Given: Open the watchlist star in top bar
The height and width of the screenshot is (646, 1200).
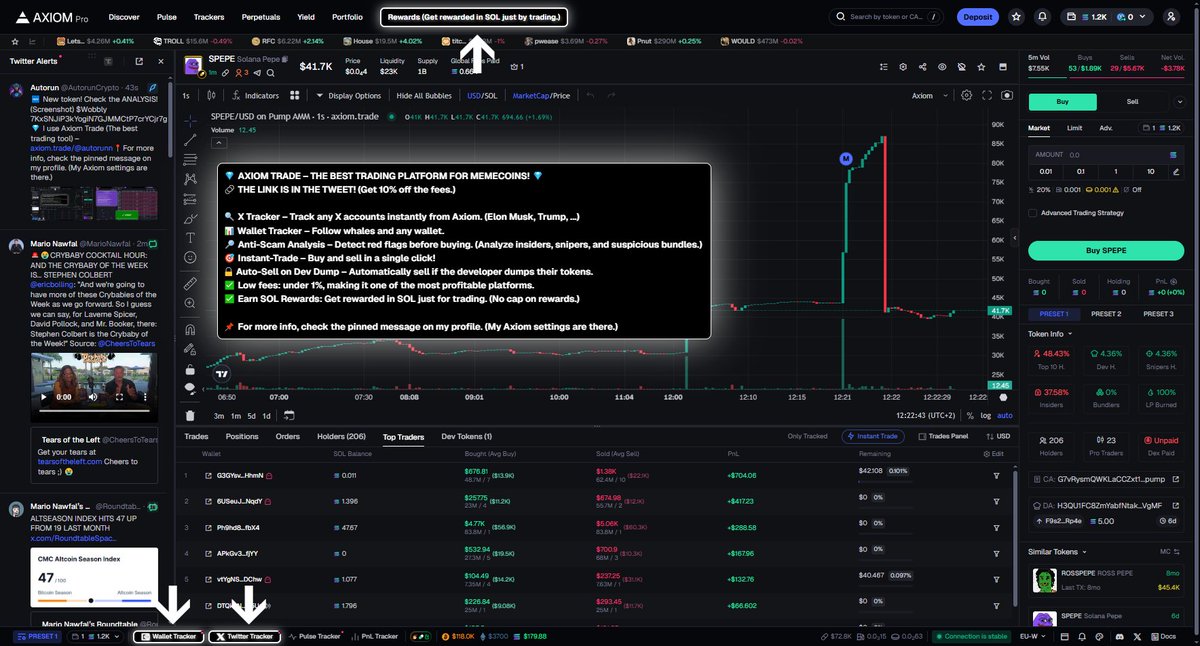Looking at the screenshot, I should (1016, 17).
